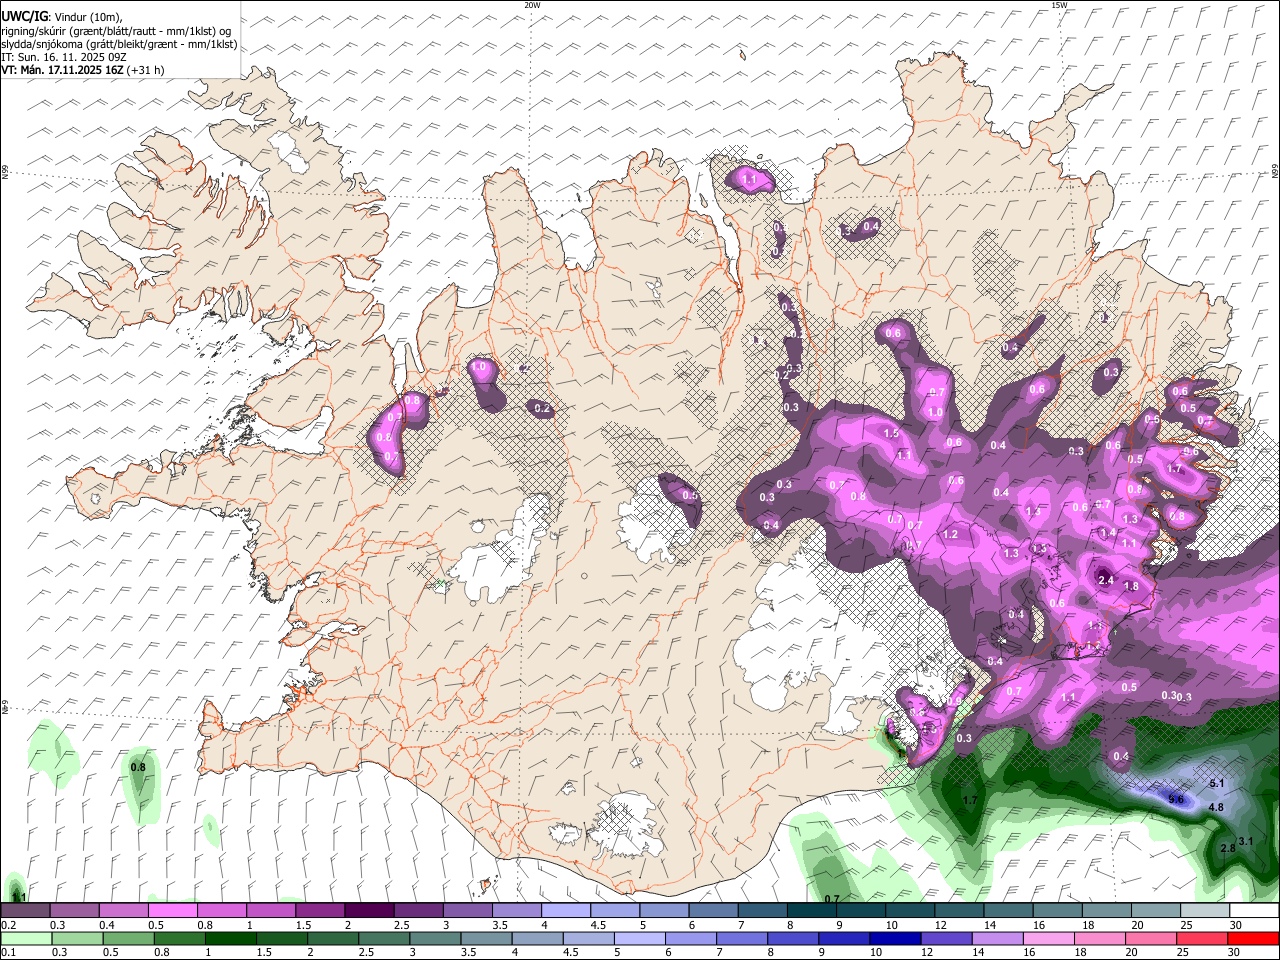
Task: Select upper legend pale grey swatch between 20 and 25
Action: pos(1155,911)
